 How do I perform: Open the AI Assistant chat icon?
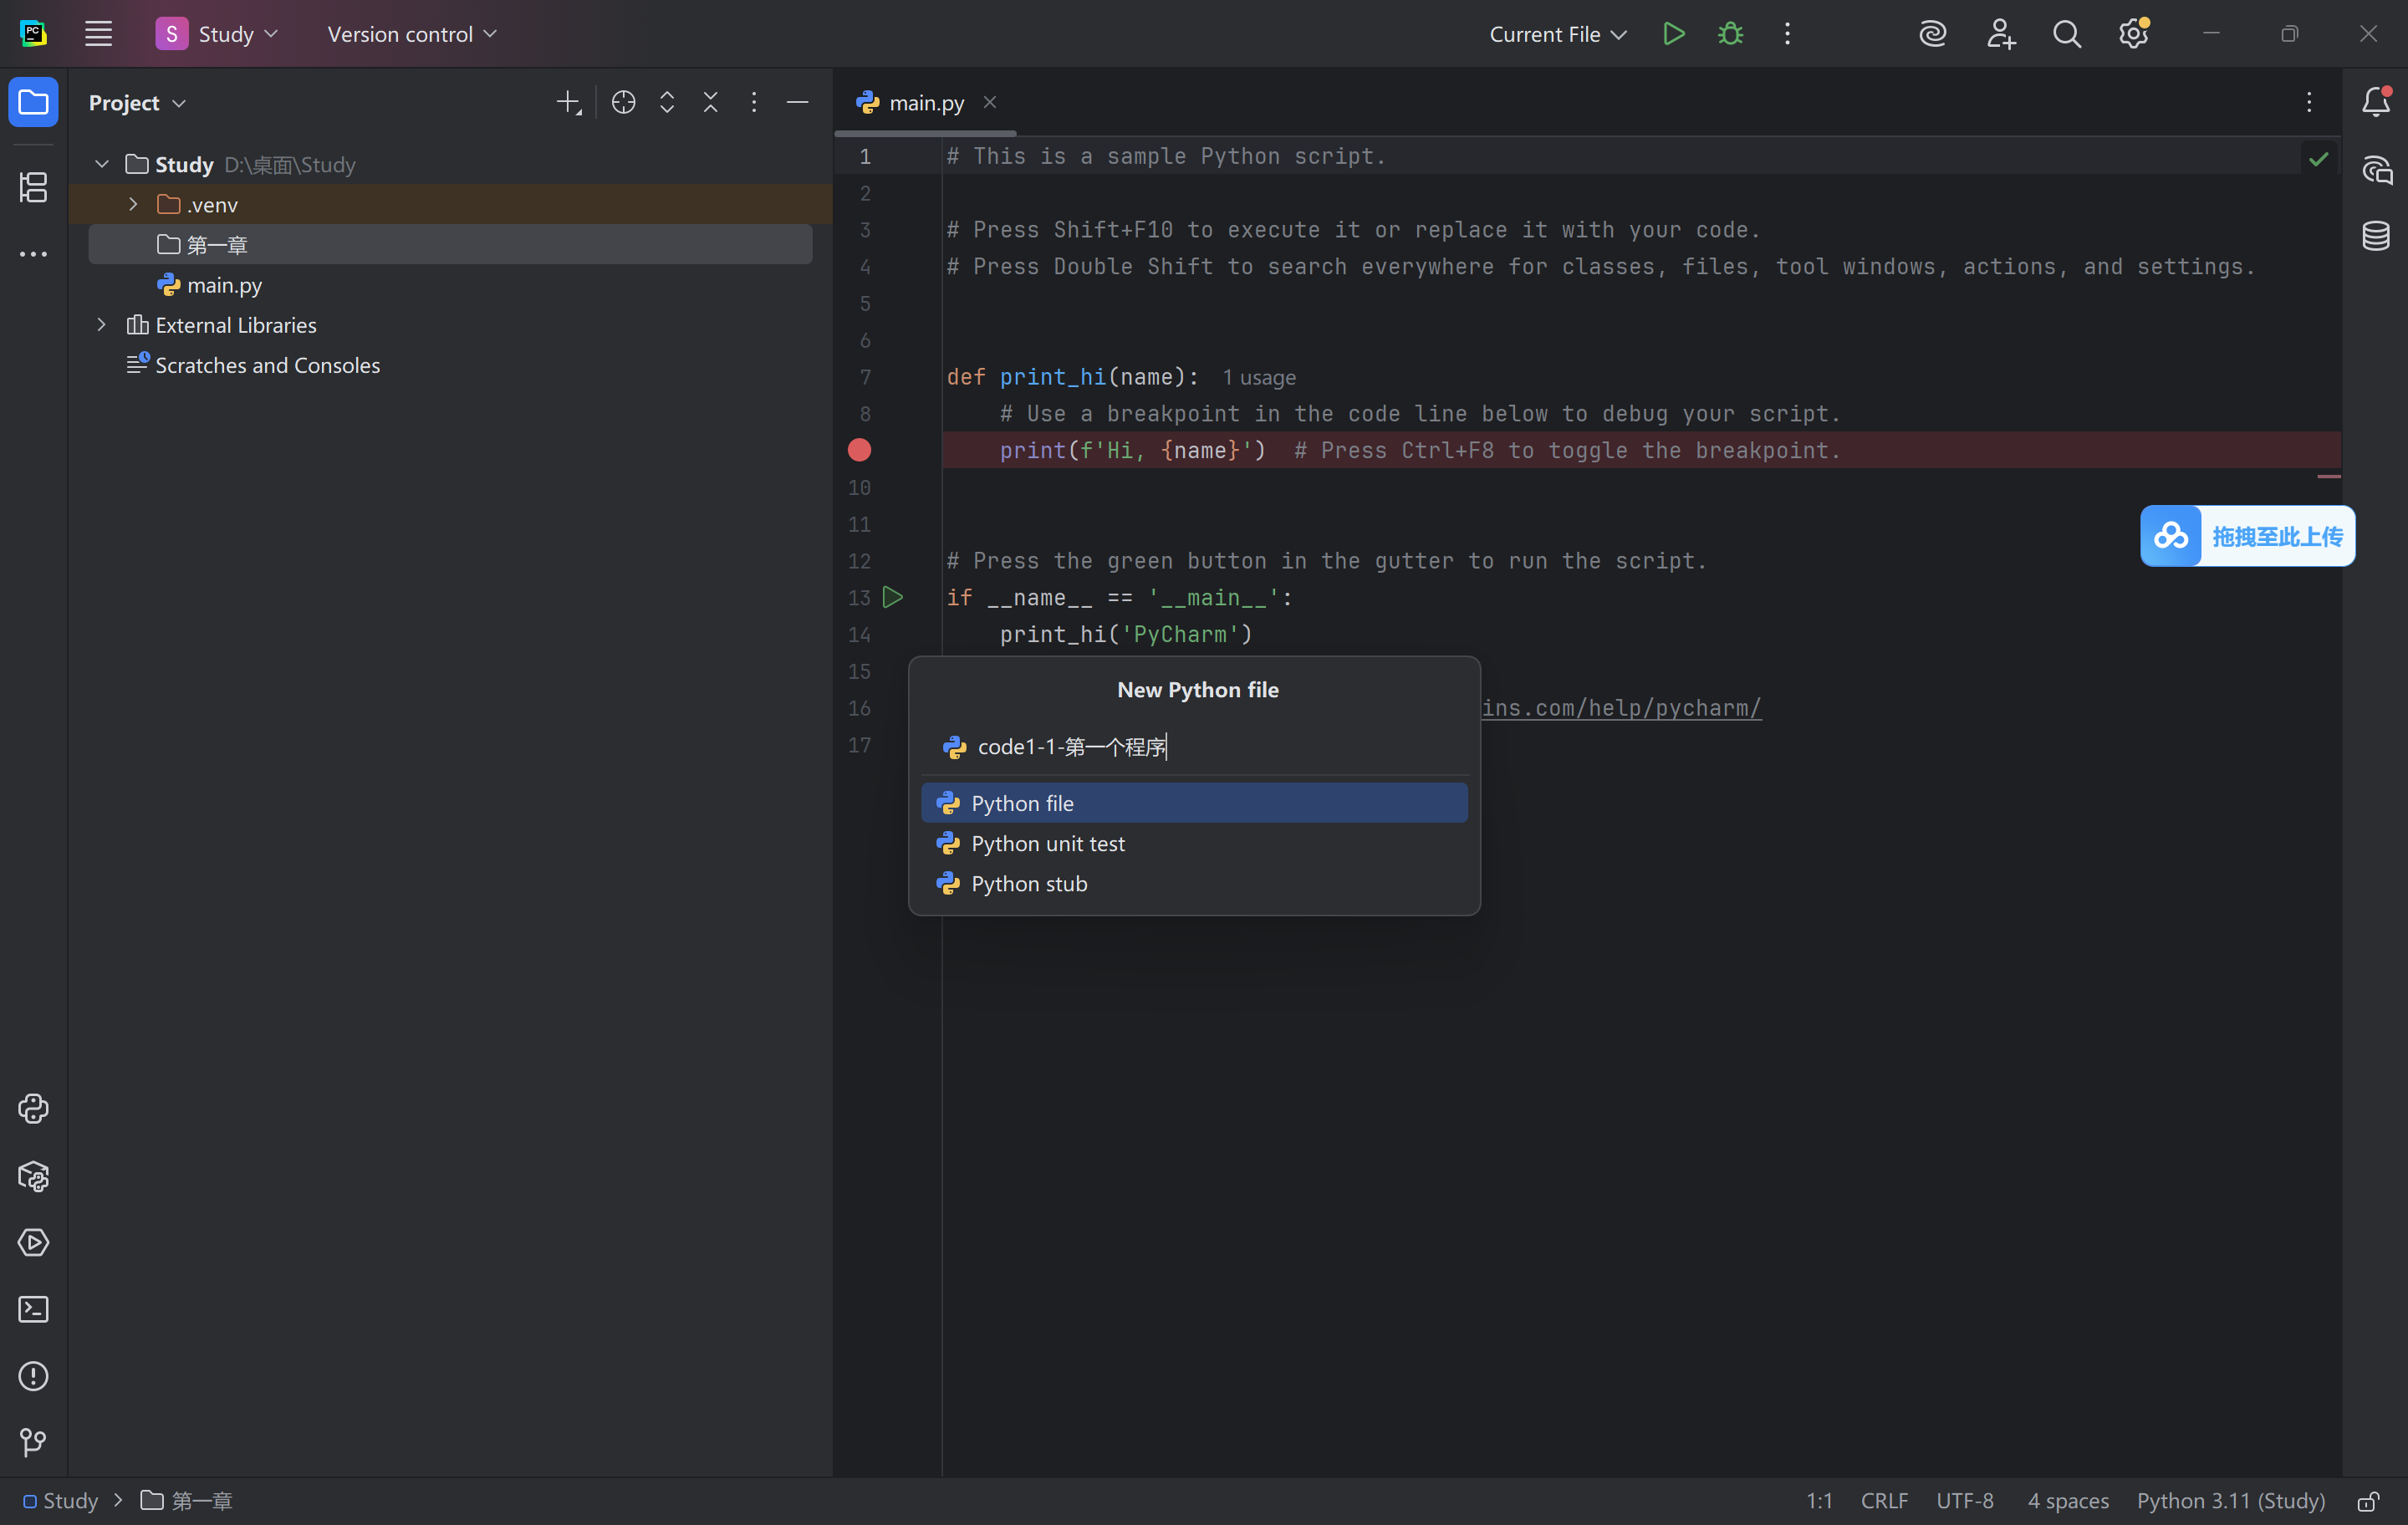[x=2375, y=170]
